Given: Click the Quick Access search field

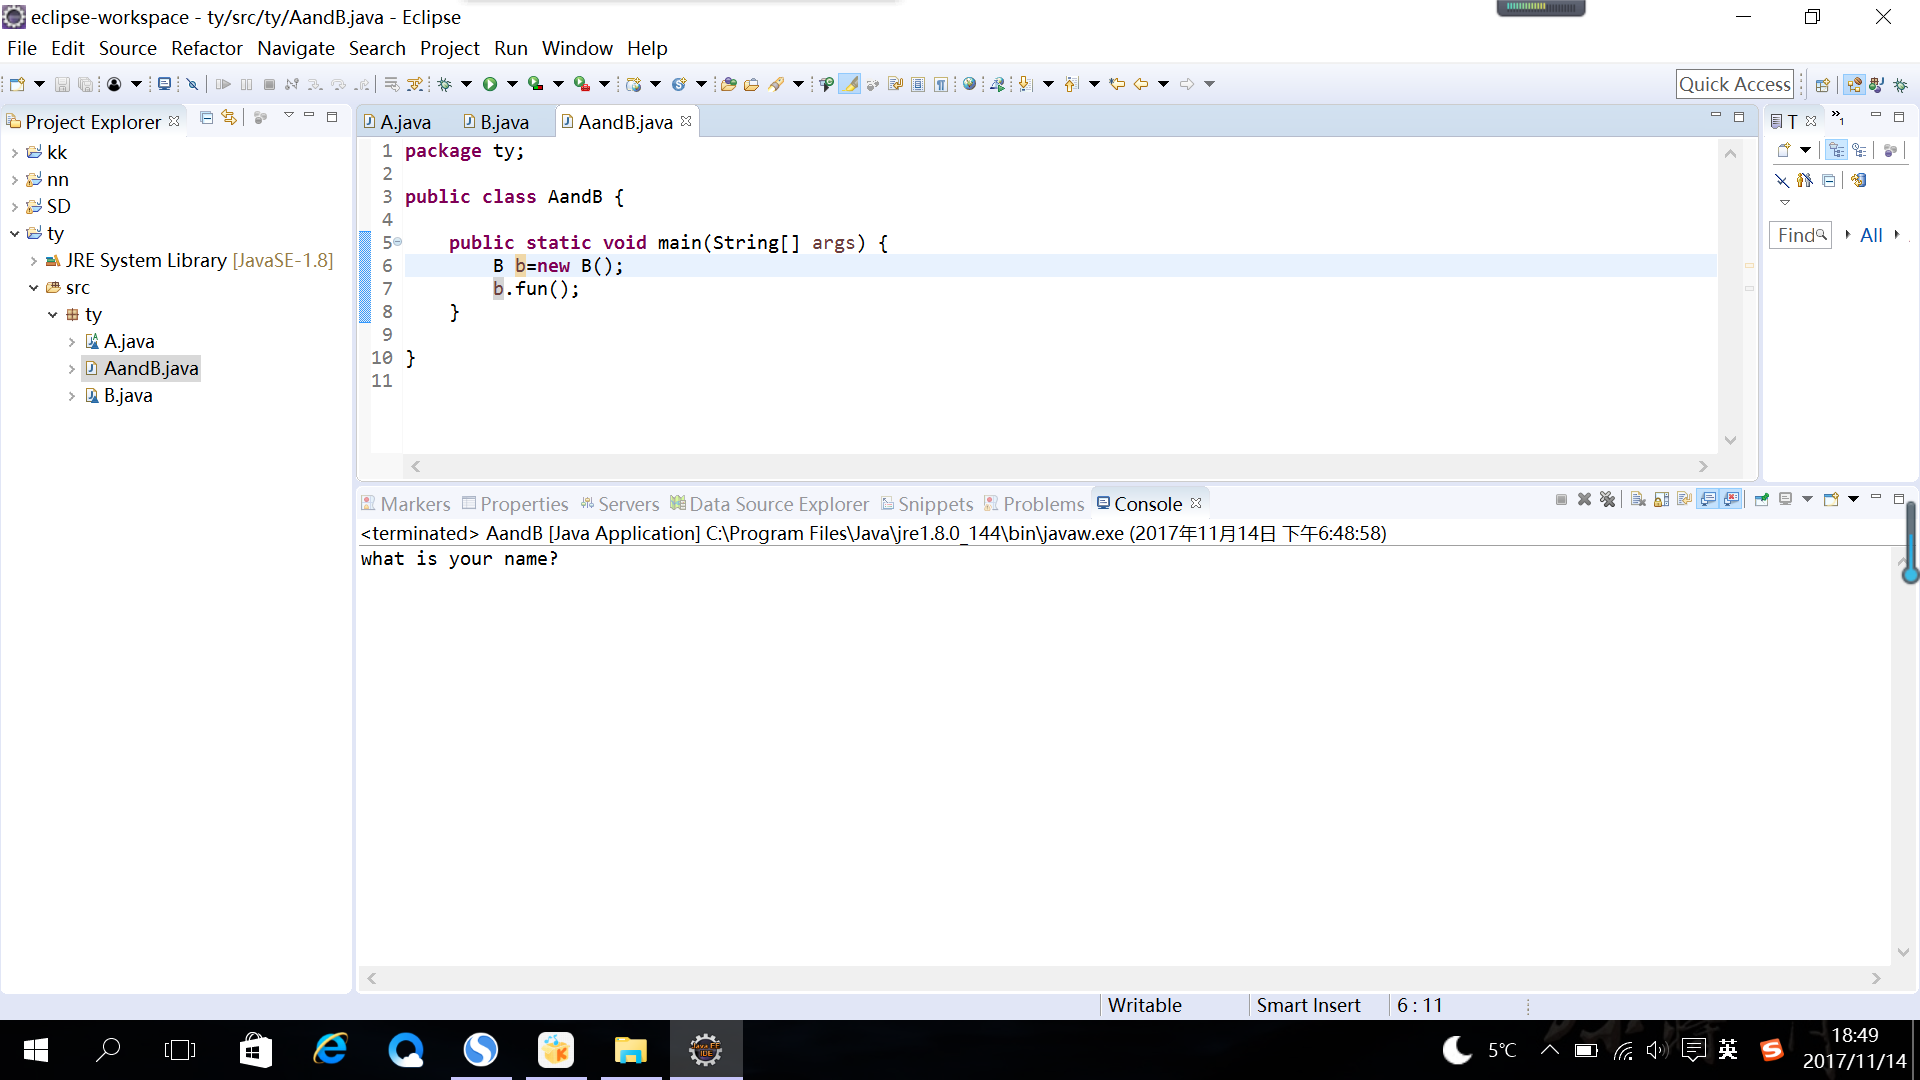Looking at the screenshot, I should click(1734, 84).
